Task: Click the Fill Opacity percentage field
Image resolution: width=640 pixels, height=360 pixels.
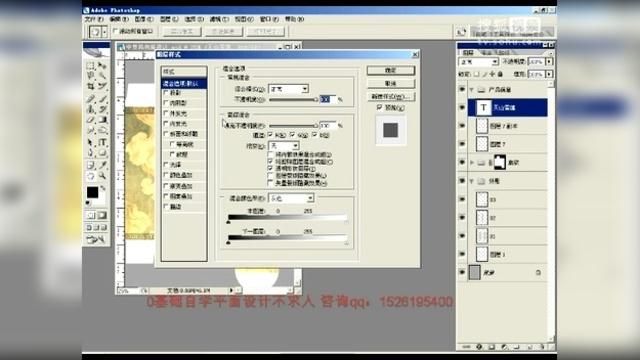Action: click(x=328, y=125)
